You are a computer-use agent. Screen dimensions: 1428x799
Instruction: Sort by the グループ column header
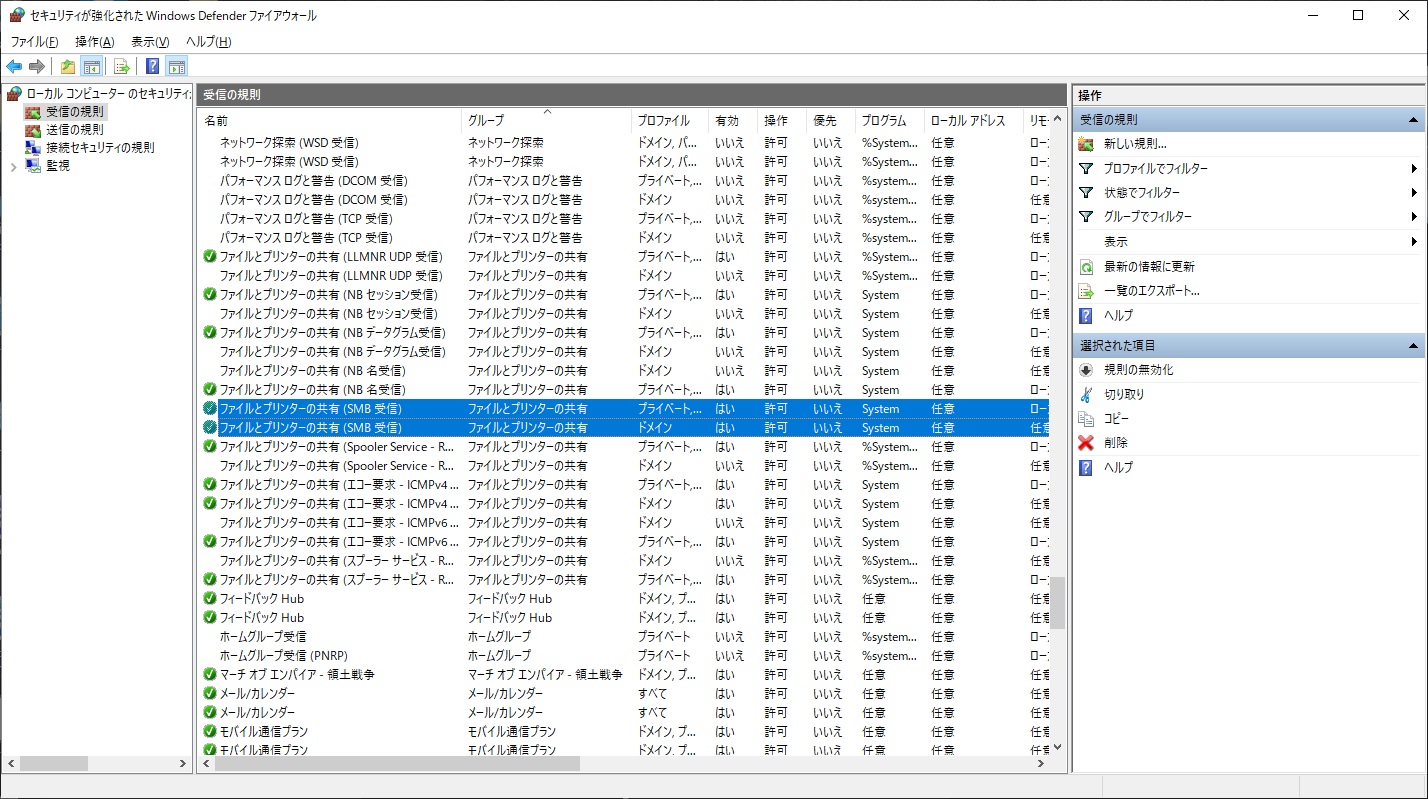coord(547,120)
